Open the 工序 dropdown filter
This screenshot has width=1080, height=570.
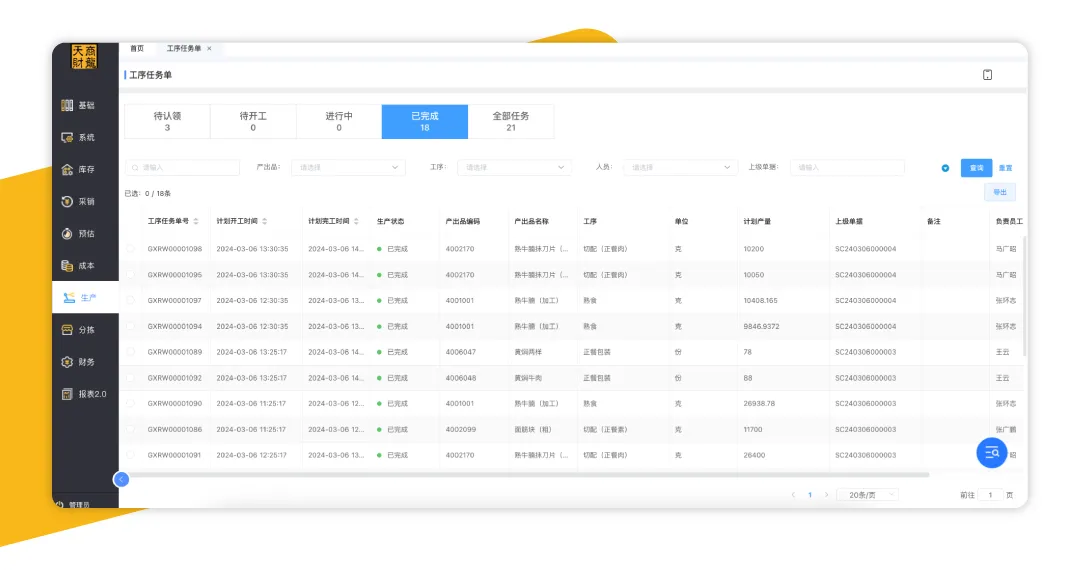514,167
